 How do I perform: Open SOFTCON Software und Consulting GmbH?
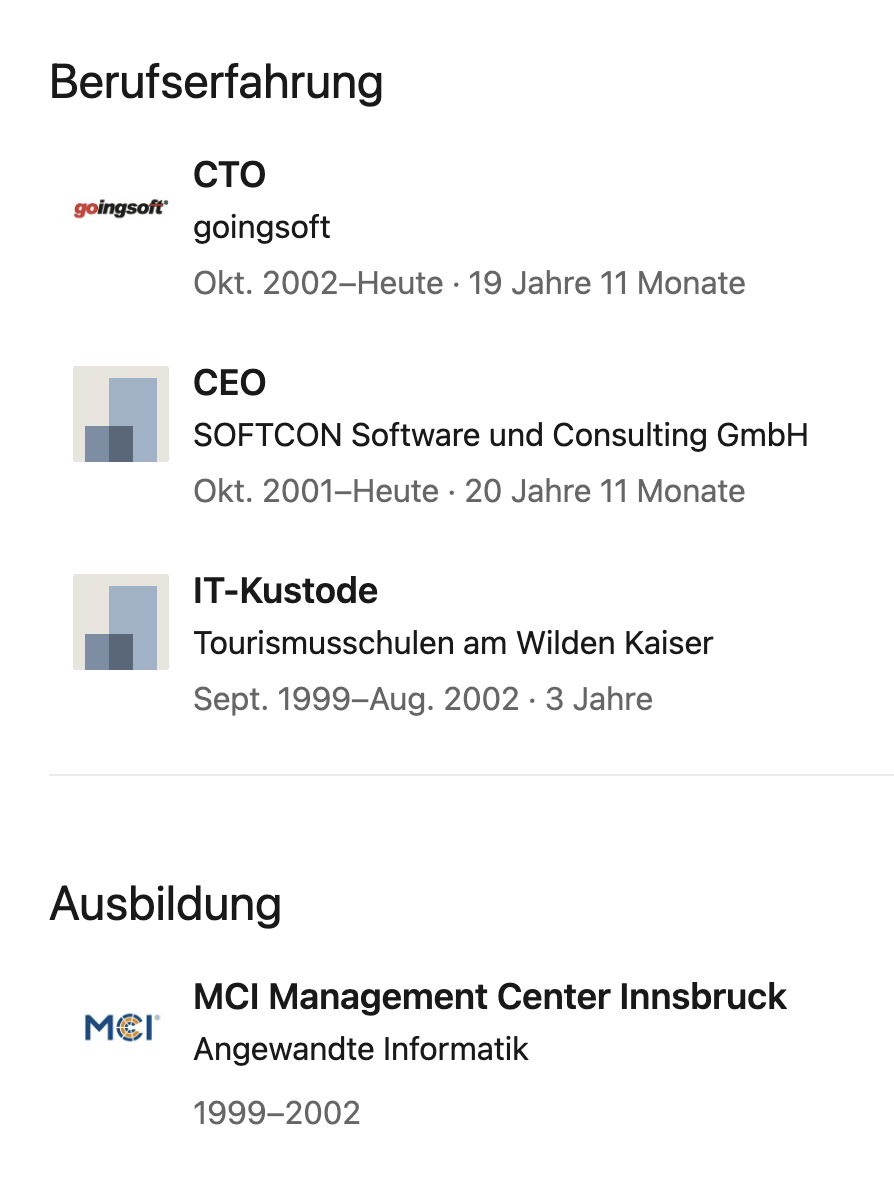[x=500, y=435]
